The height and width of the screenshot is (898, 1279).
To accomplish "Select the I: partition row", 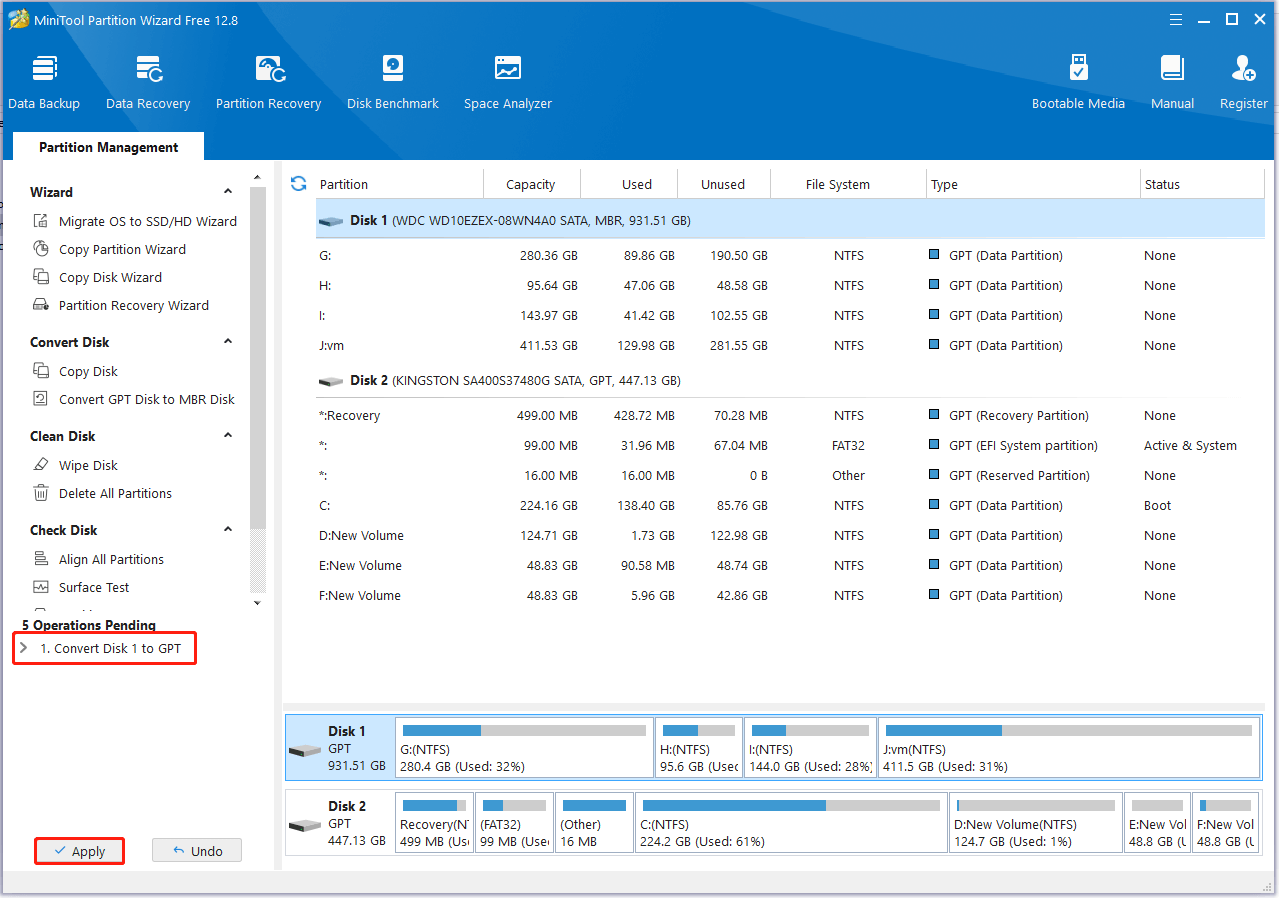I will [790, 316].
